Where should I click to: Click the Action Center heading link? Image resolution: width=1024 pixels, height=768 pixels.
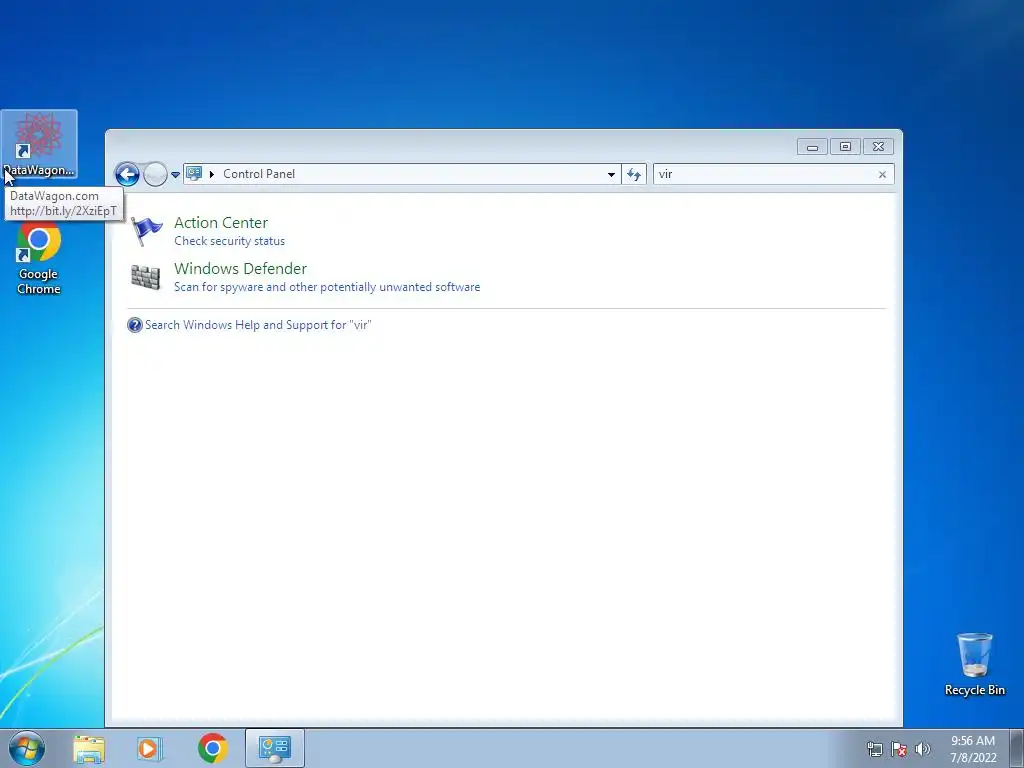221,223
